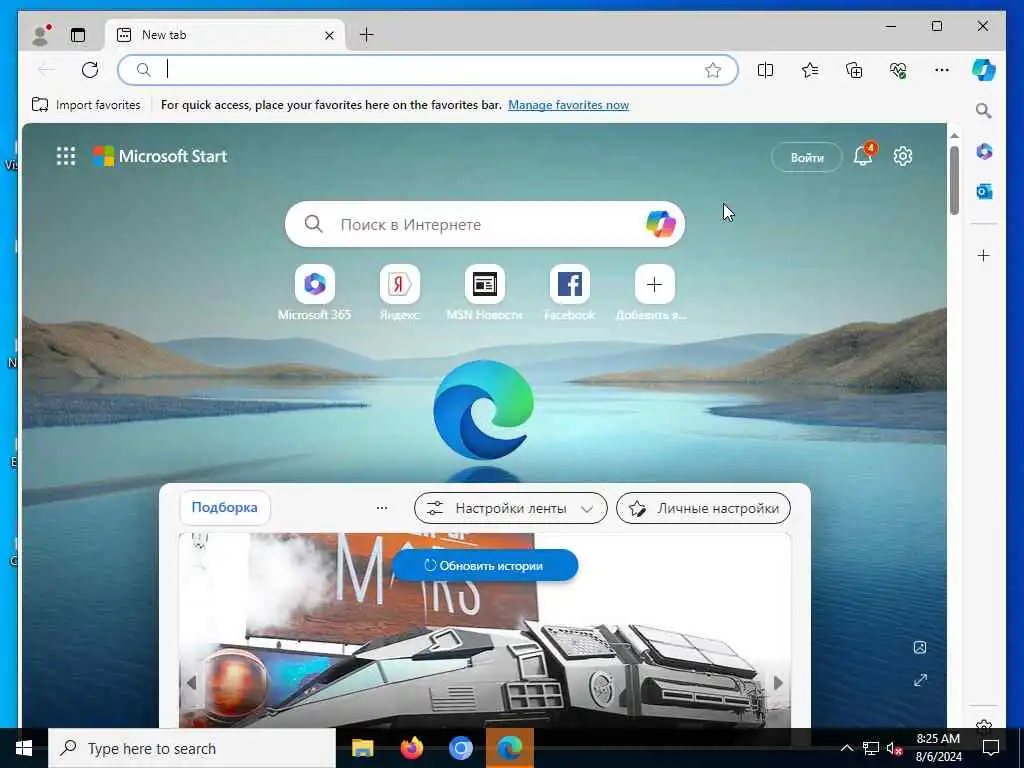Open sidebar Microsoft 365 icon
Viewport: 1024px width, 768px height.
click(x=984, y=152)
